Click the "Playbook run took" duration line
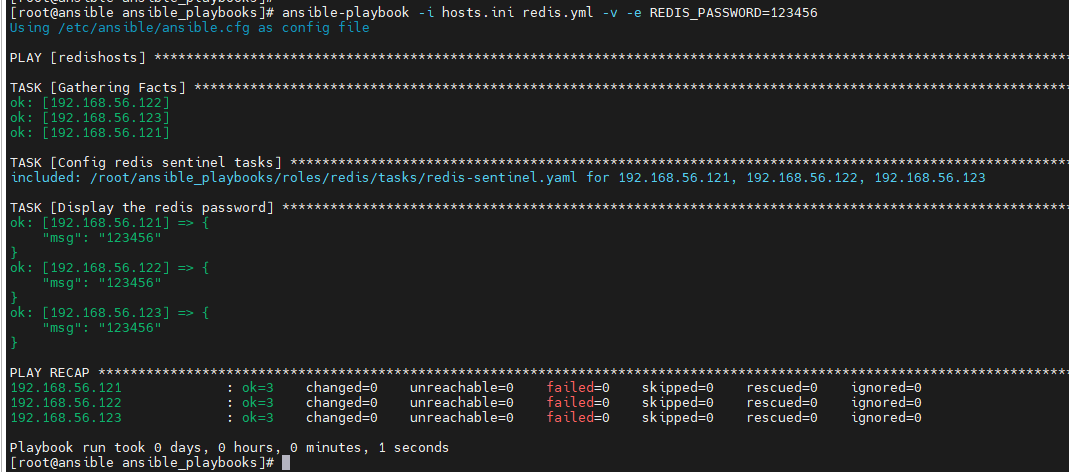The width and height of the screenshot is (1069, 472). tap(229, 448)
